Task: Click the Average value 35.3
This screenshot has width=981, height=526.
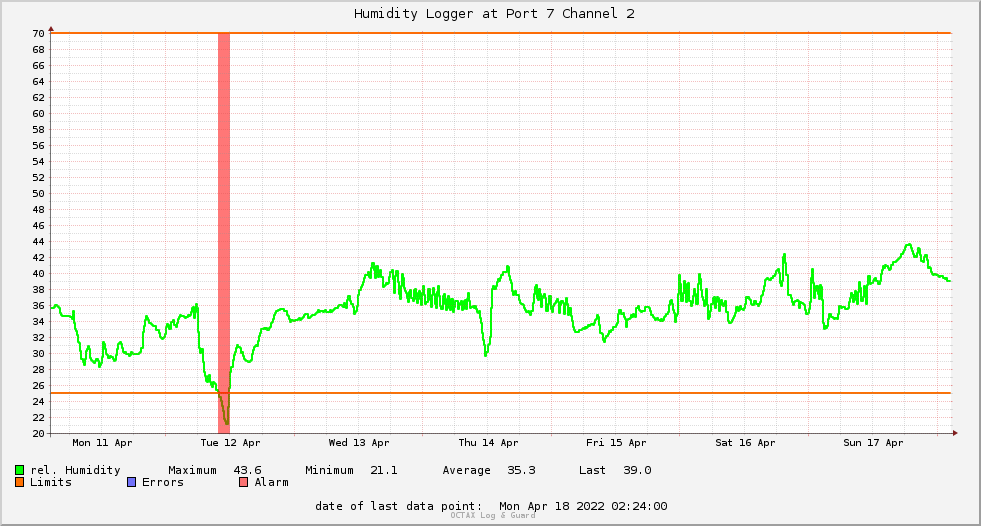Action: 521,470
